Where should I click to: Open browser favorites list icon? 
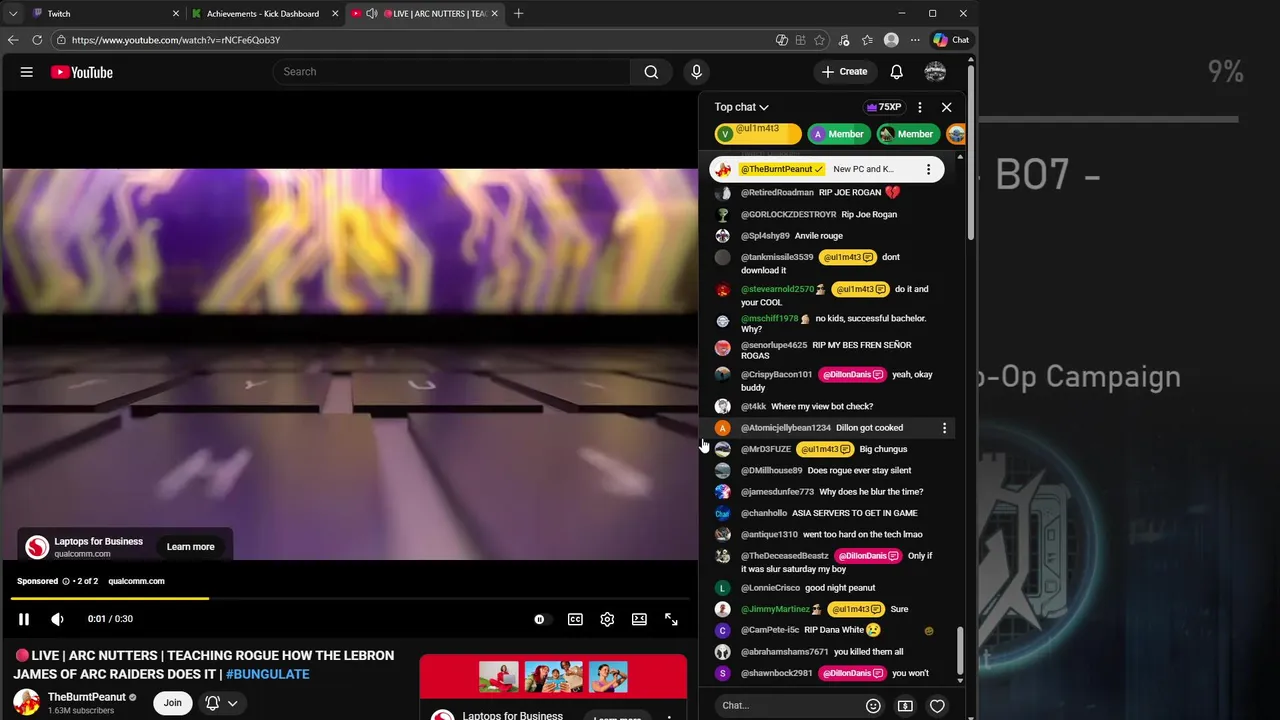[867, 40]
